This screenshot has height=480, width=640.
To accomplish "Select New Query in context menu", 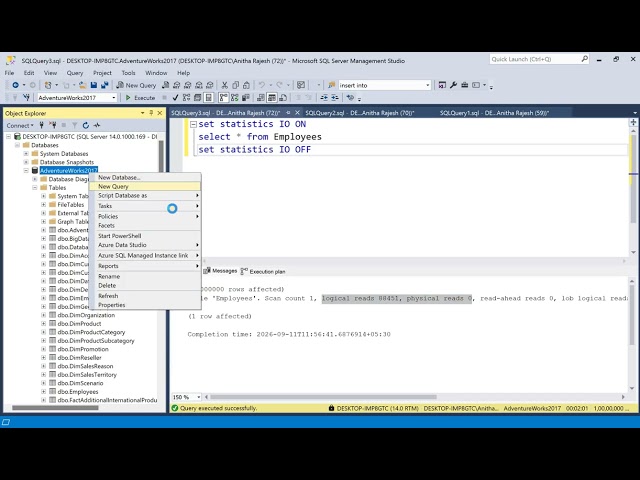I will click(145, 187).
